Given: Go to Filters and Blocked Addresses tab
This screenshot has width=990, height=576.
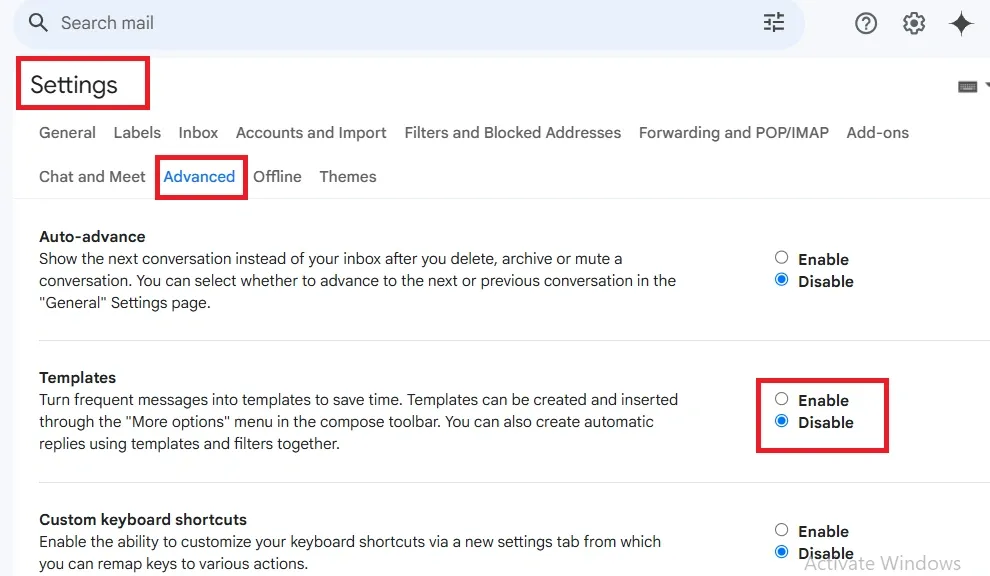Looking at the screenshot, I should [512, 133].
